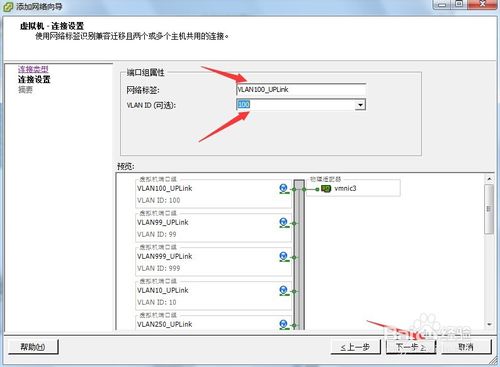
Task: Click the wizard title bar app icon
Action: pos(7,6)
